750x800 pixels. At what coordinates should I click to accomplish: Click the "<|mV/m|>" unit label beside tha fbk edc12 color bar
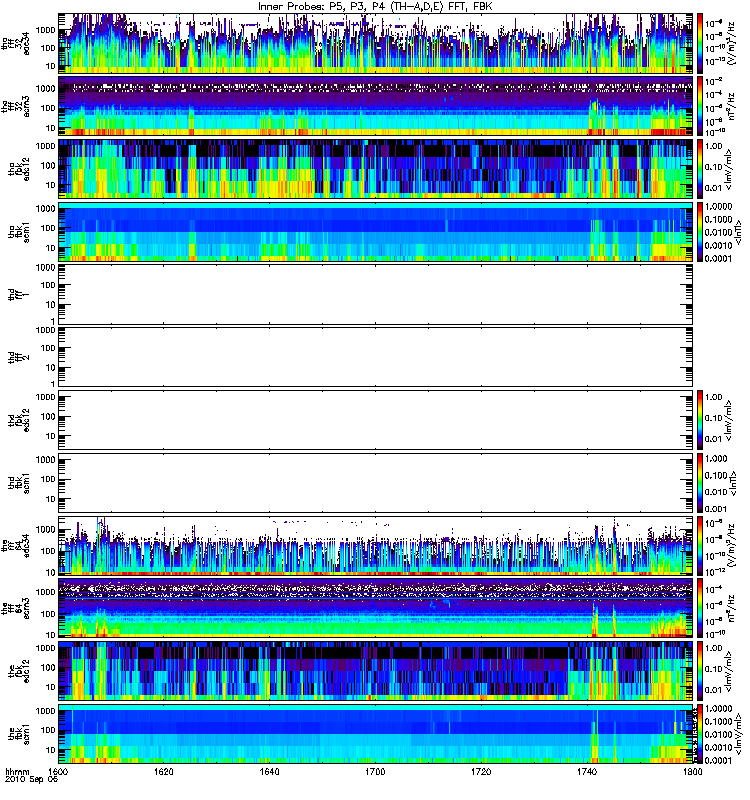730,170
